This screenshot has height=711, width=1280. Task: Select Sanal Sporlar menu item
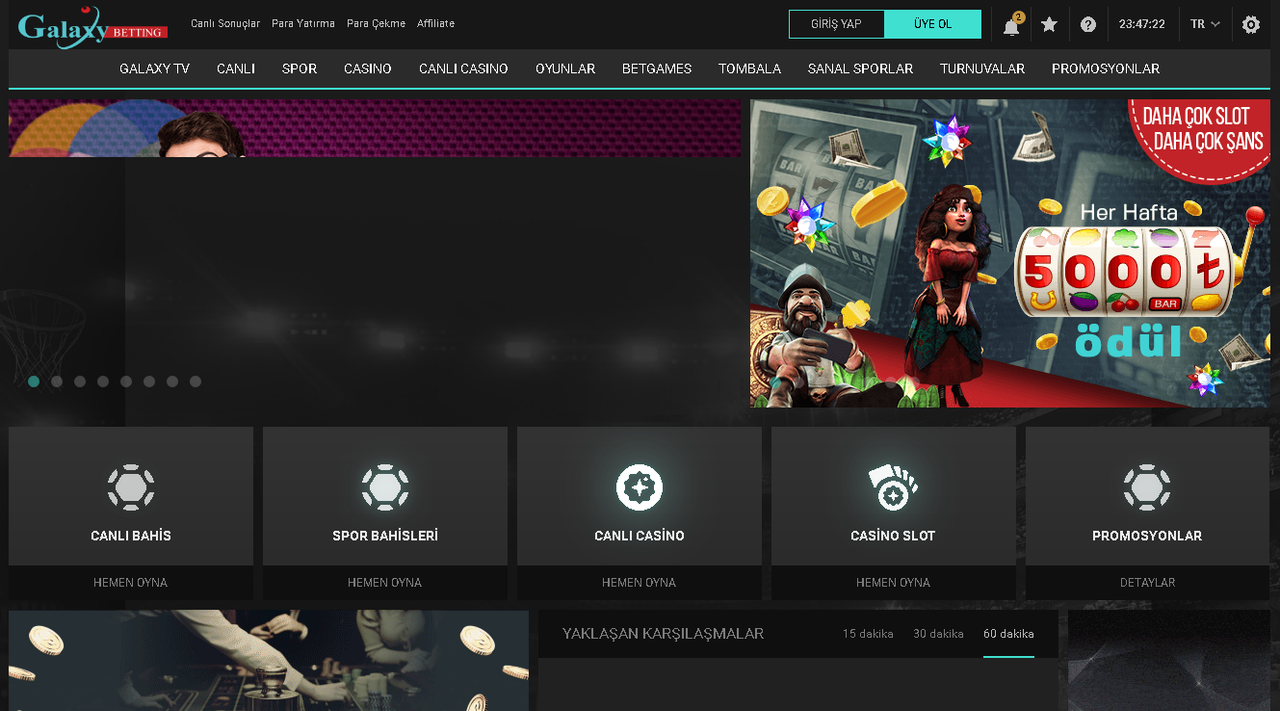(860, 69)
